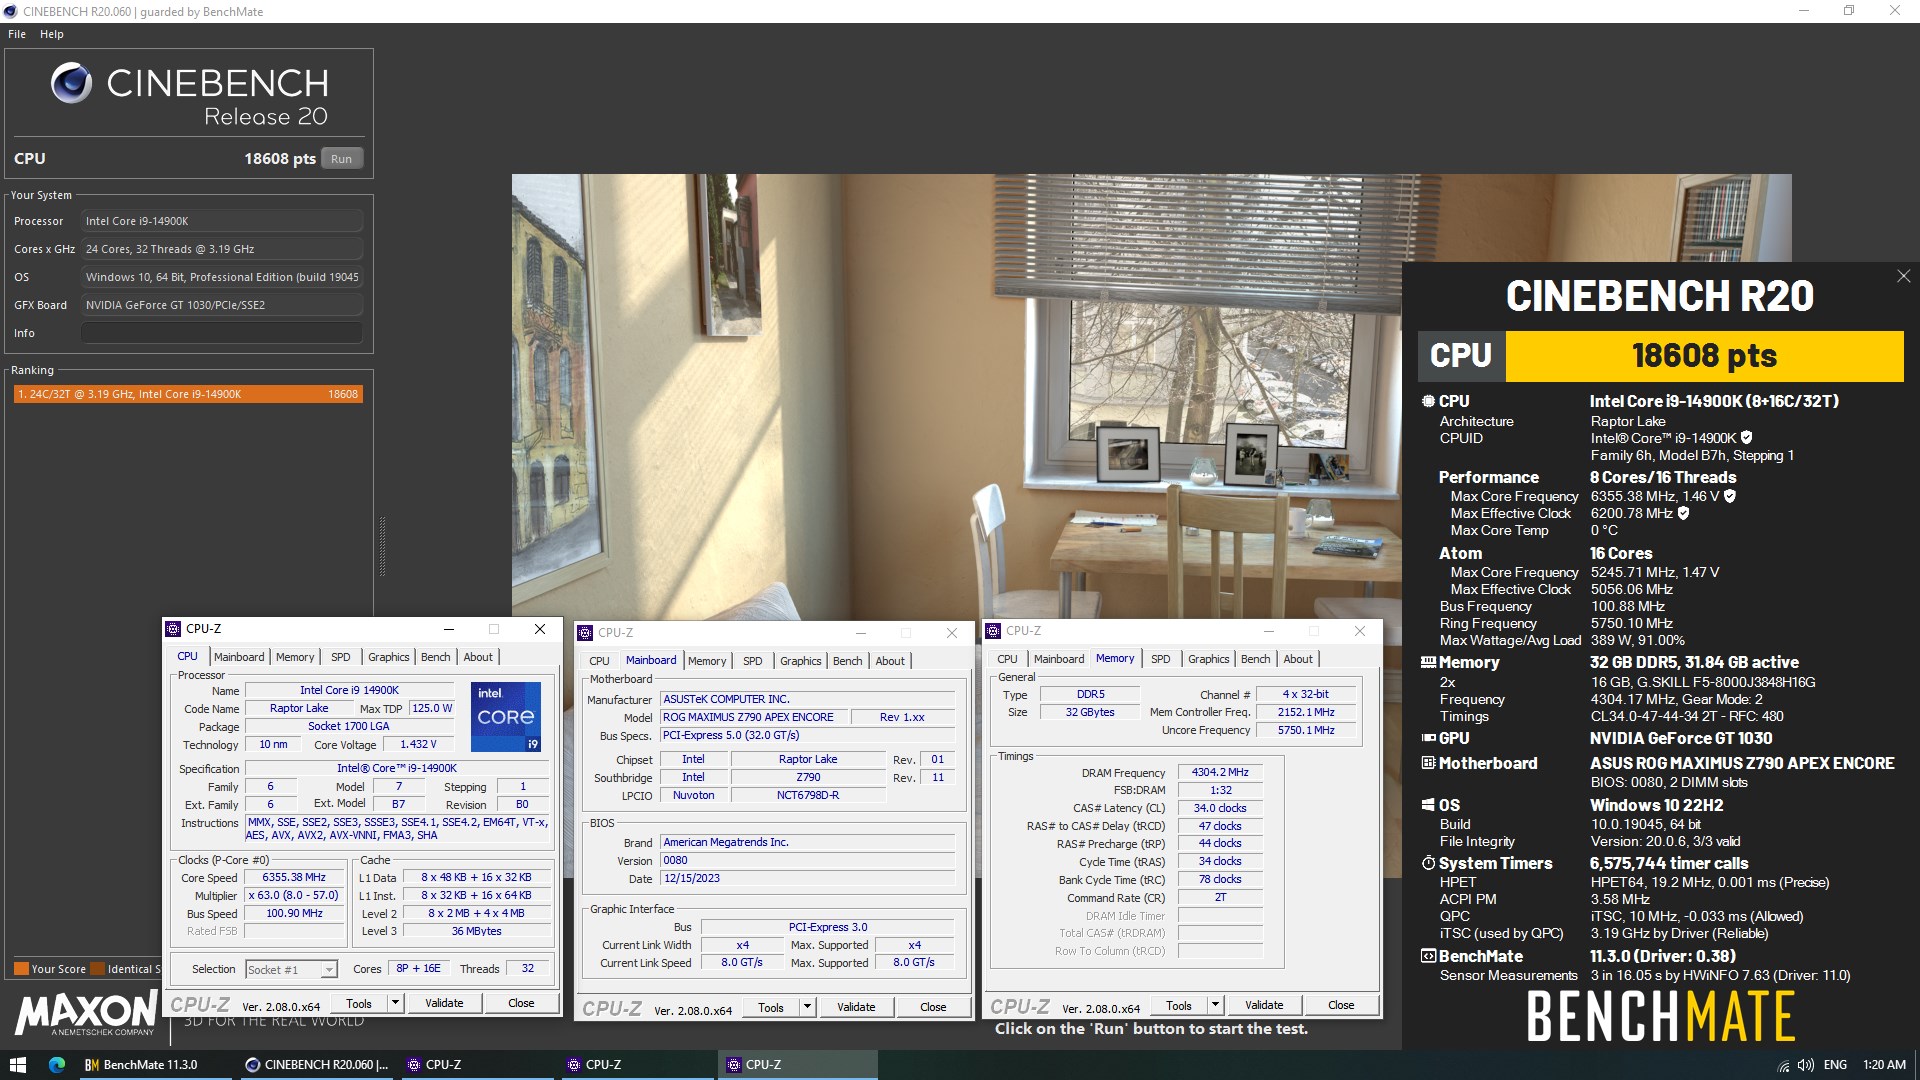Click the Processor field Intel Core i9-14900K
The height and width of the screenshot is (1080, 1920).
tap(222, 221)
